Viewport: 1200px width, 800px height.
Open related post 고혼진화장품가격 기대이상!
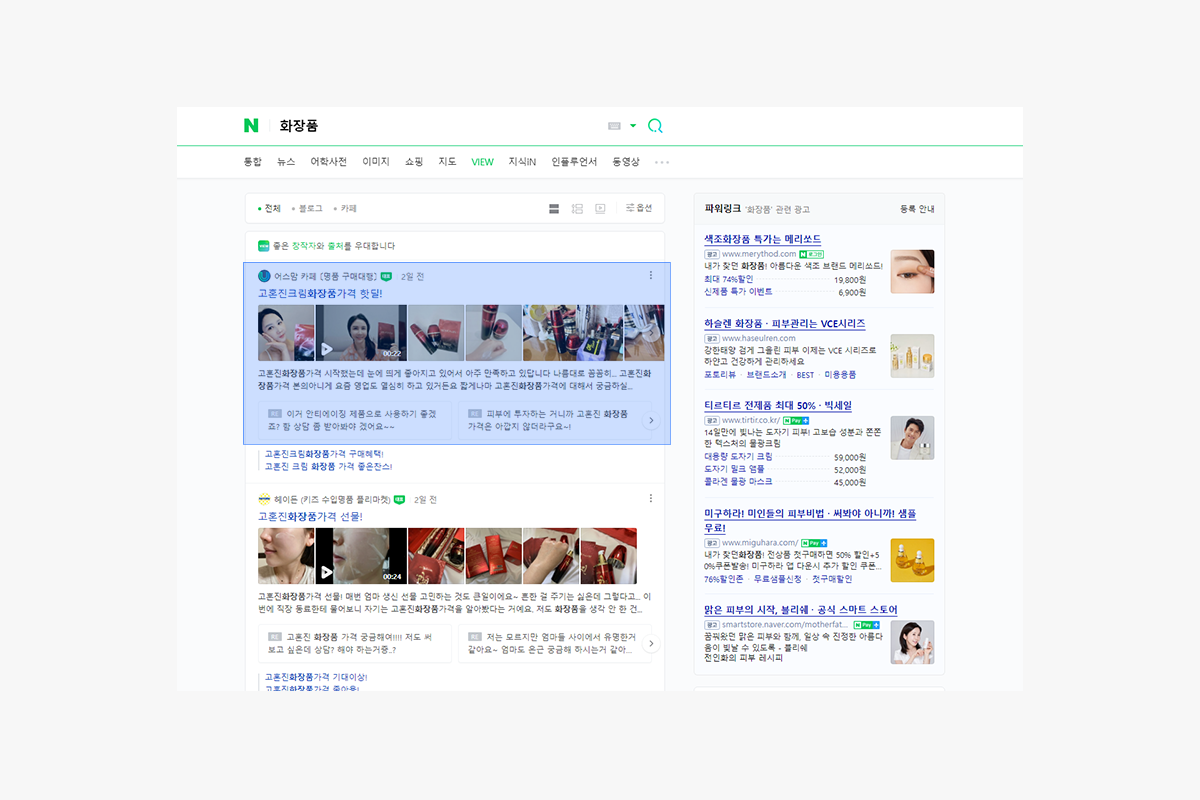317,677
